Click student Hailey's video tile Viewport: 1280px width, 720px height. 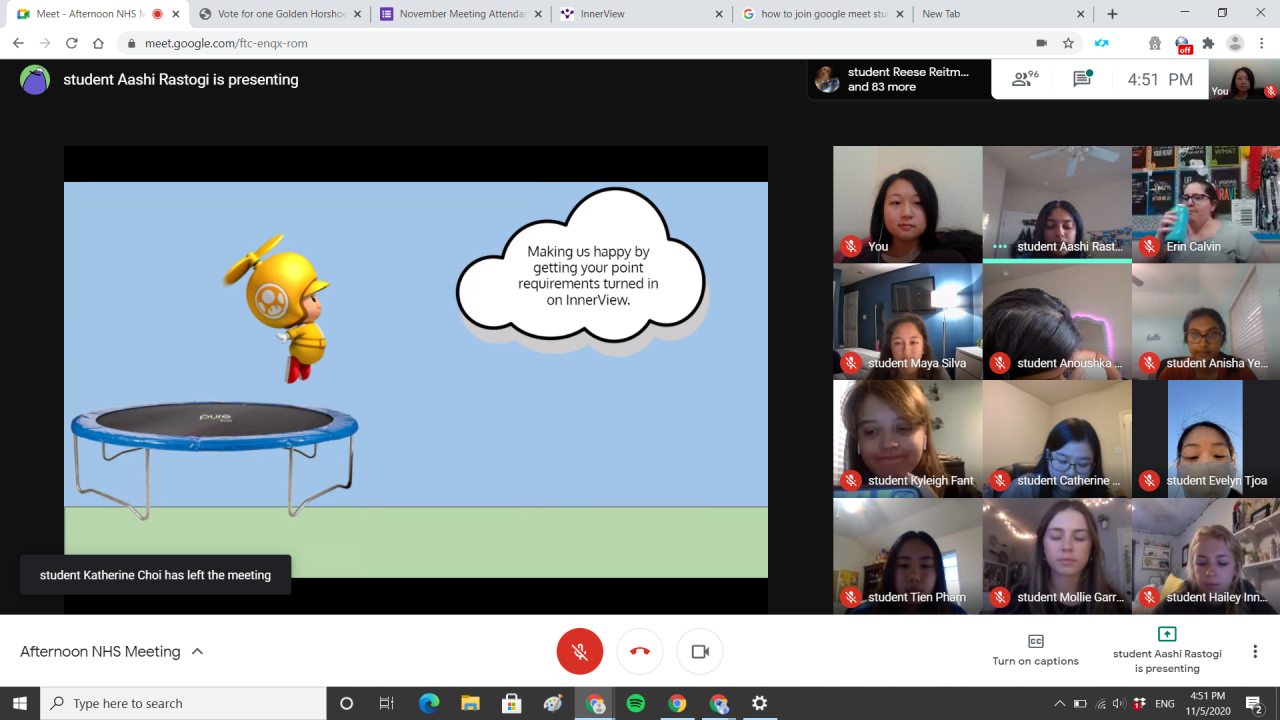[1206, 556]
